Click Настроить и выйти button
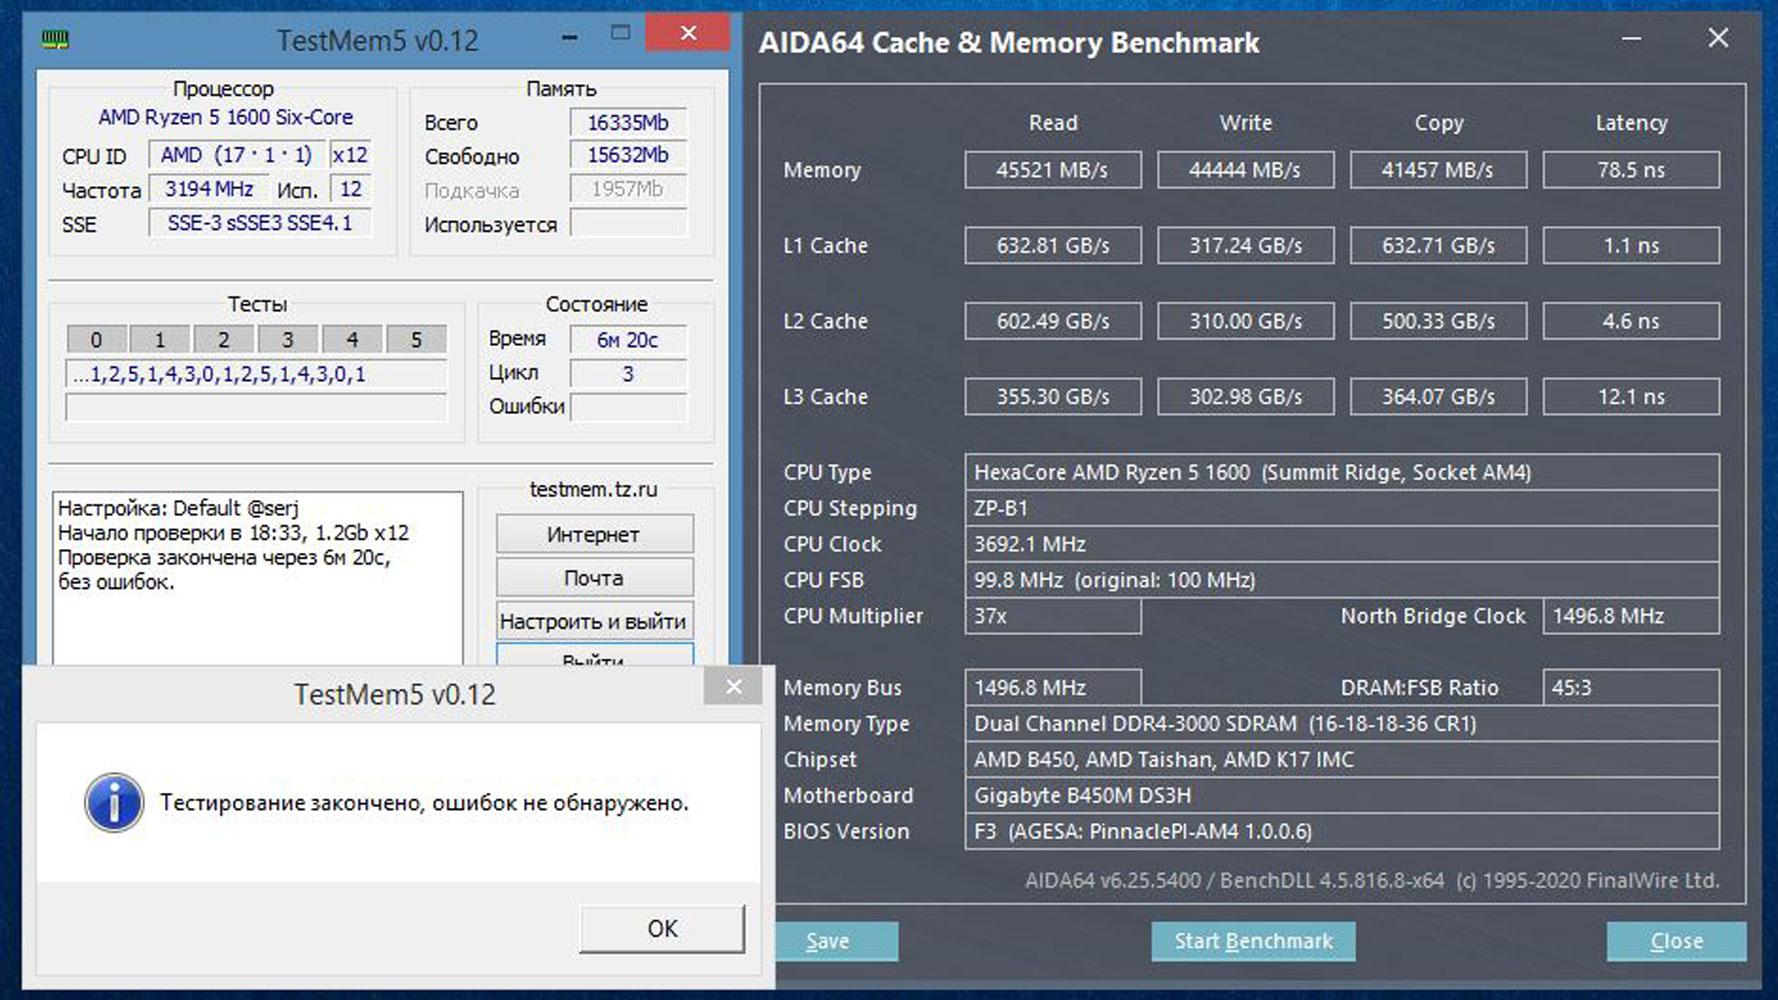This screenshot has height=1000, width=1778. pyautogui.click(x=594, y=621)
